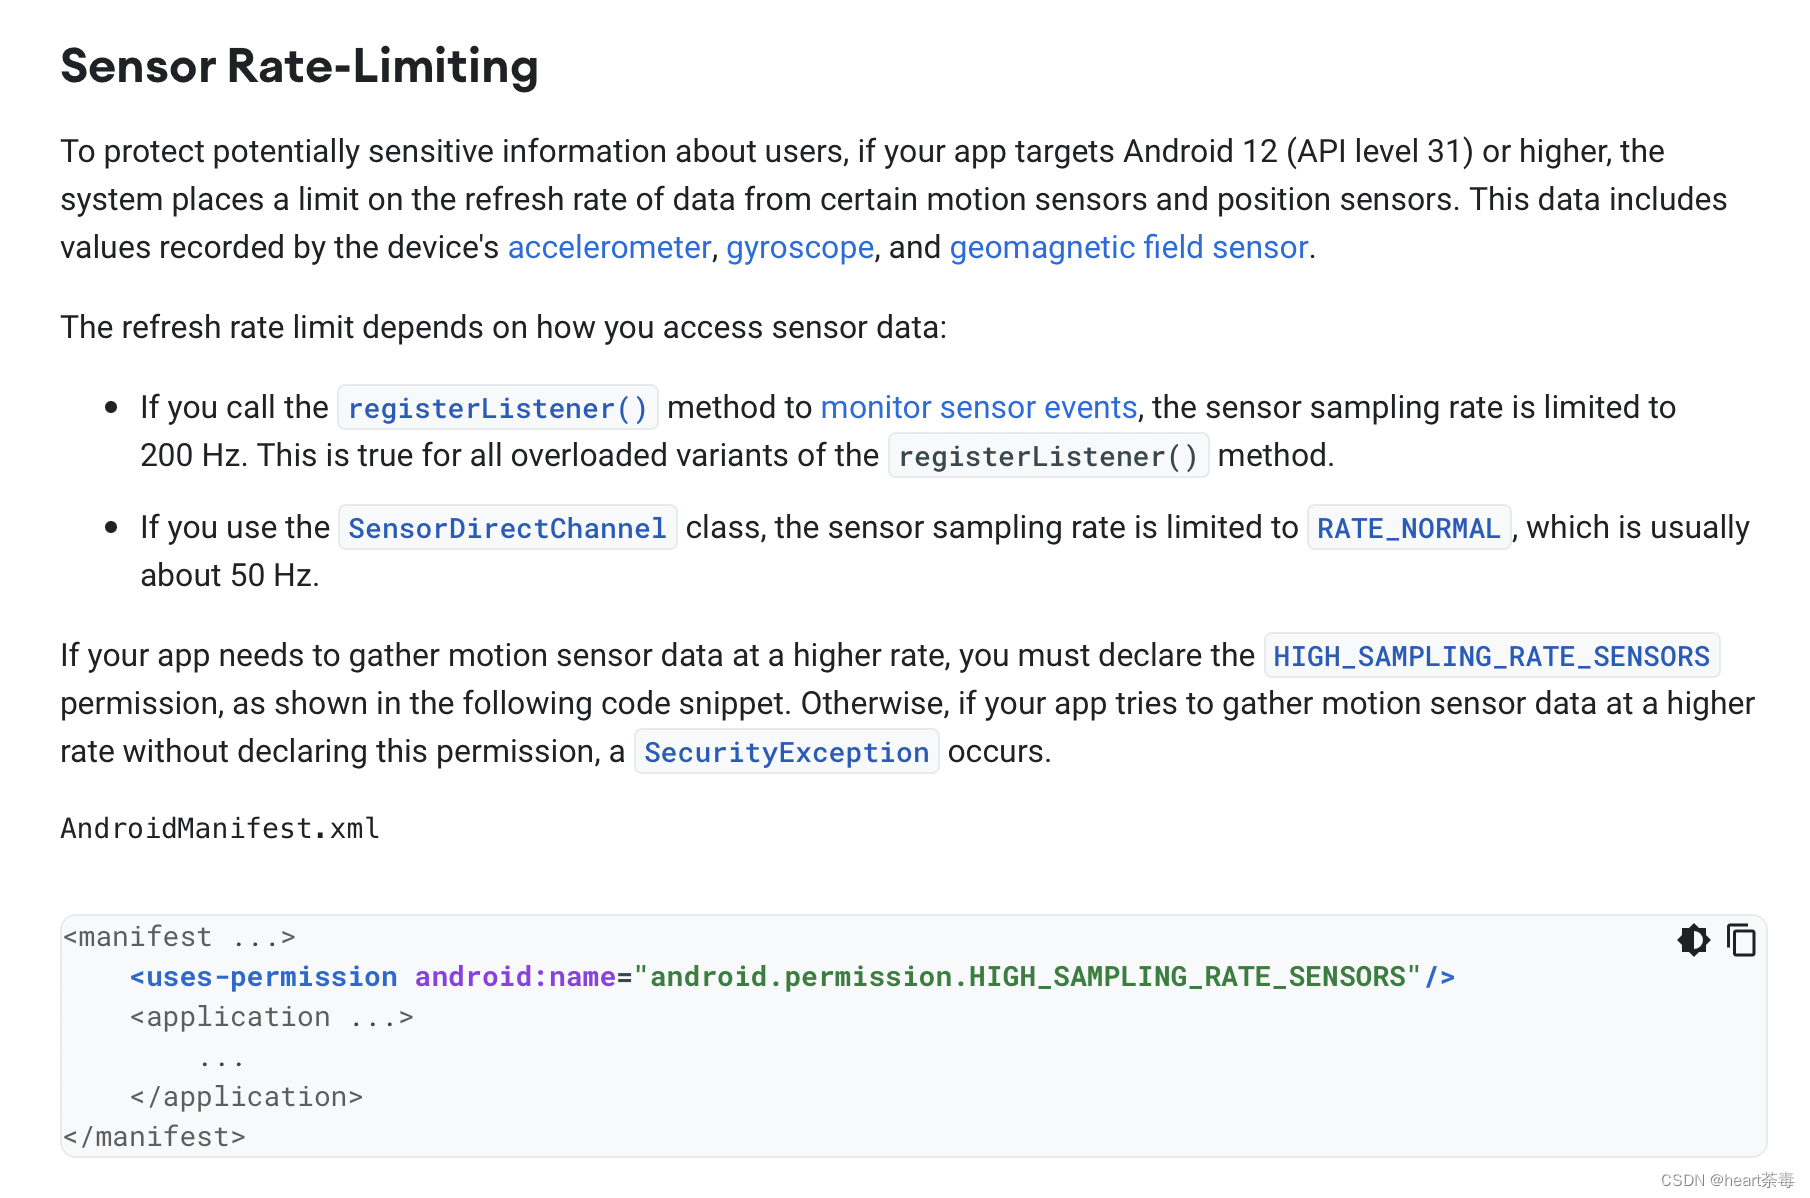Click the green android.permission string in the code
The width and height of the screenshot is (1810, 1198).
pyautogui.click(x=1034, y=977)
